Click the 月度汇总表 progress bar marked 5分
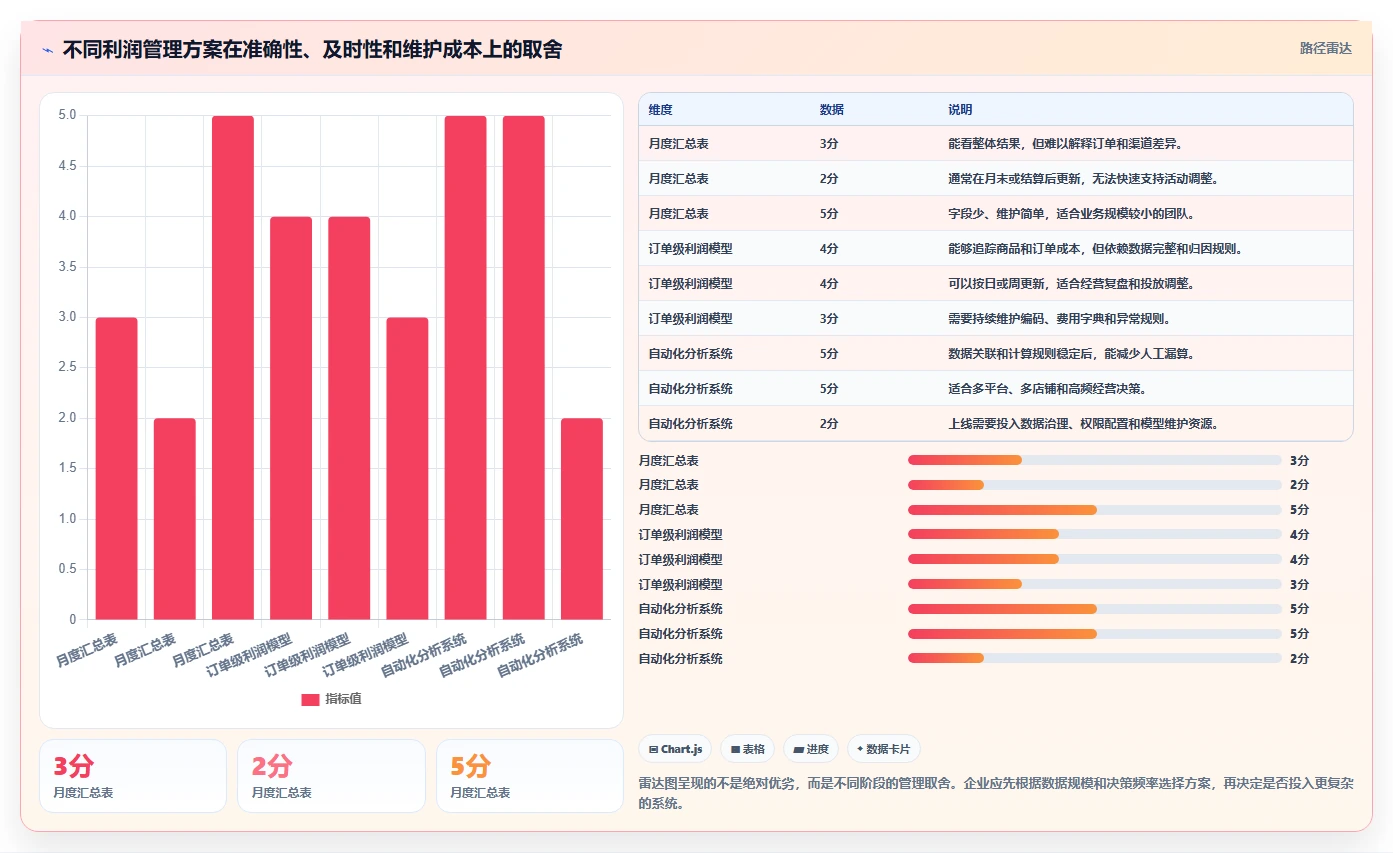Image resolution: width=1393 pixels, height=853 pixels. tap(1094, 510)
